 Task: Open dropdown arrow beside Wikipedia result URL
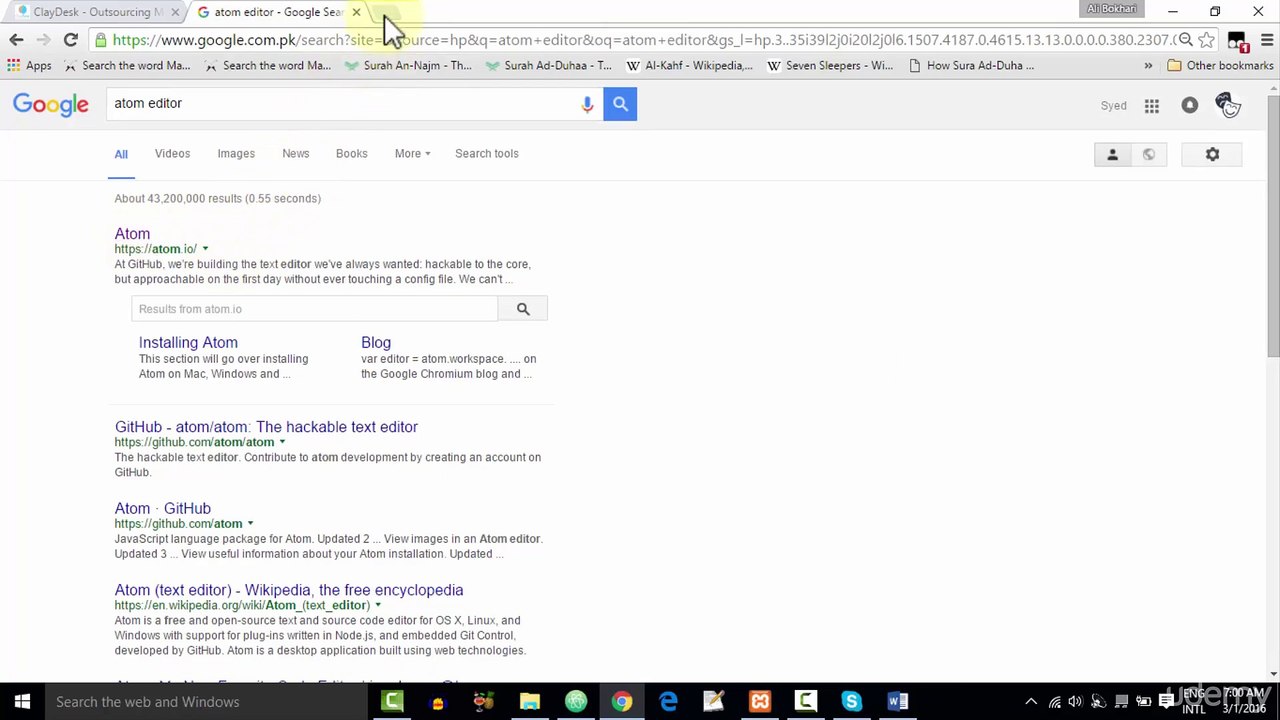377,605
